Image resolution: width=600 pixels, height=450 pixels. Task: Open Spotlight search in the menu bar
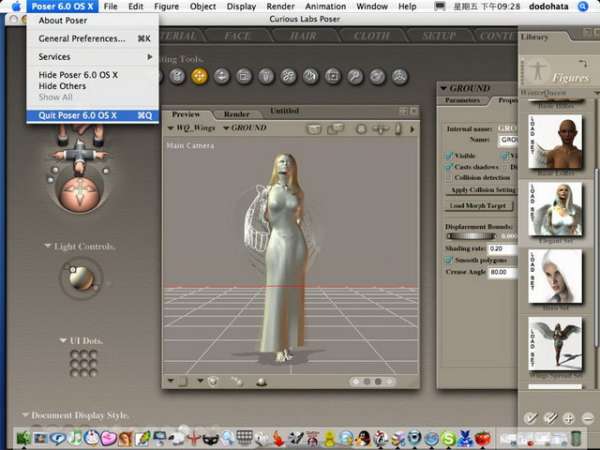pos(583,6)
